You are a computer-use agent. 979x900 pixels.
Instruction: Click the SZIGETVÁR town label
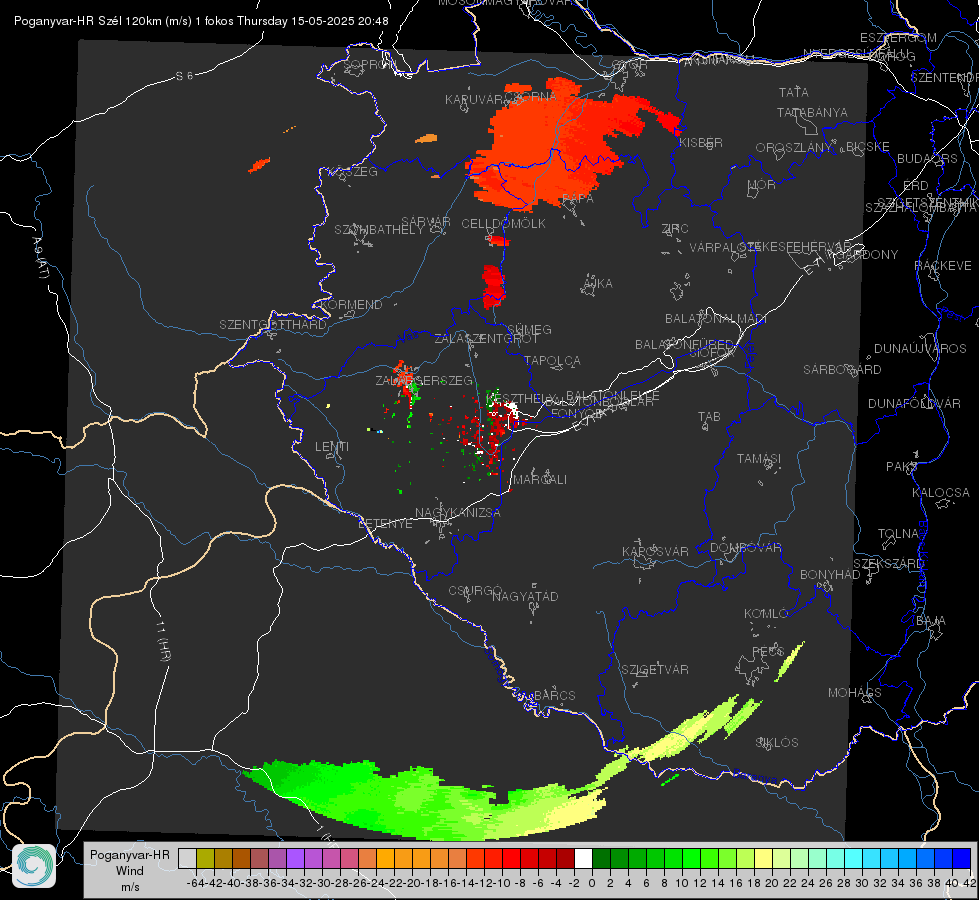(x=655, y=670)
